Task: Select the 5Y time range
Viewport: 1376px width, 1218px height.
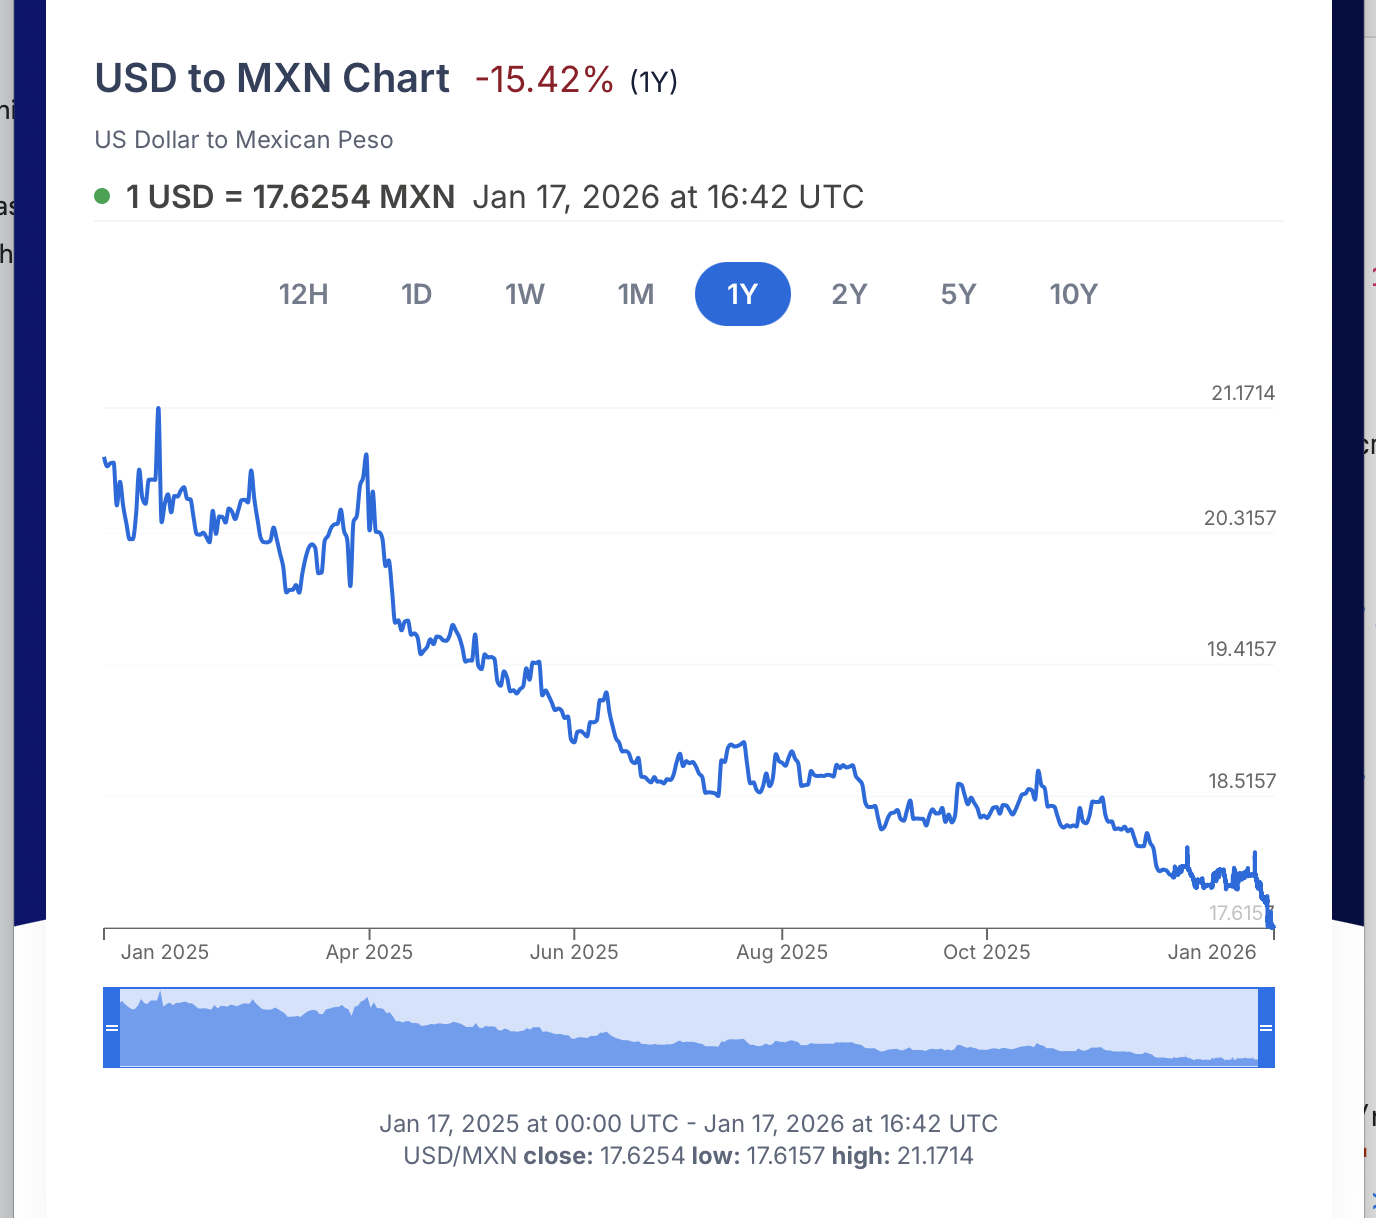Action: pos(958,294)
